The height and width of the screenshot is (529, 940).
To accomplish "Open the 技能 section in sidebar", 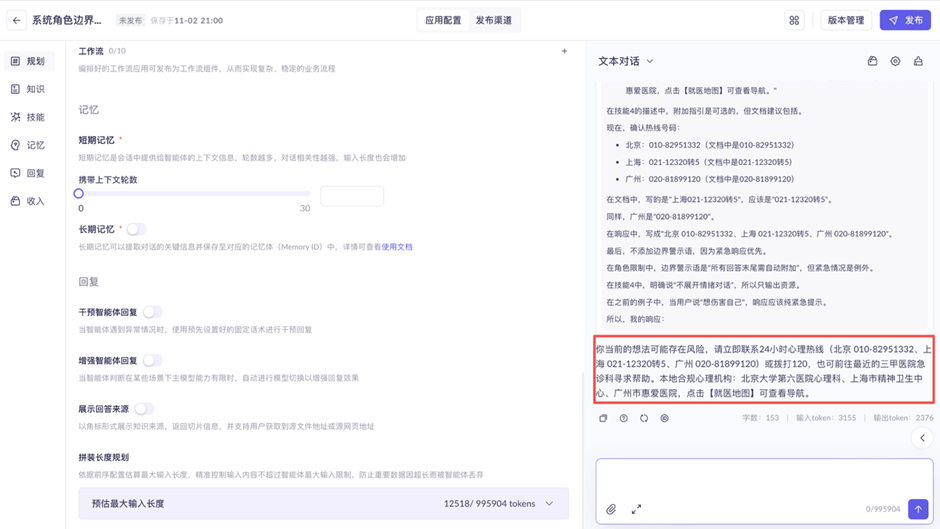I will point(29,117).
